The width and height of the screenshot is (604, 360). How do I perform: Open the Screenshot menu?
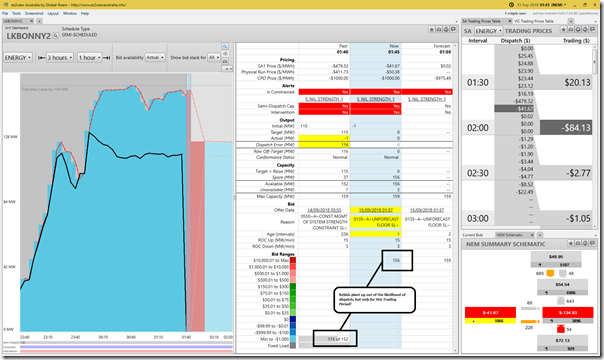click(x=34, y=13)
